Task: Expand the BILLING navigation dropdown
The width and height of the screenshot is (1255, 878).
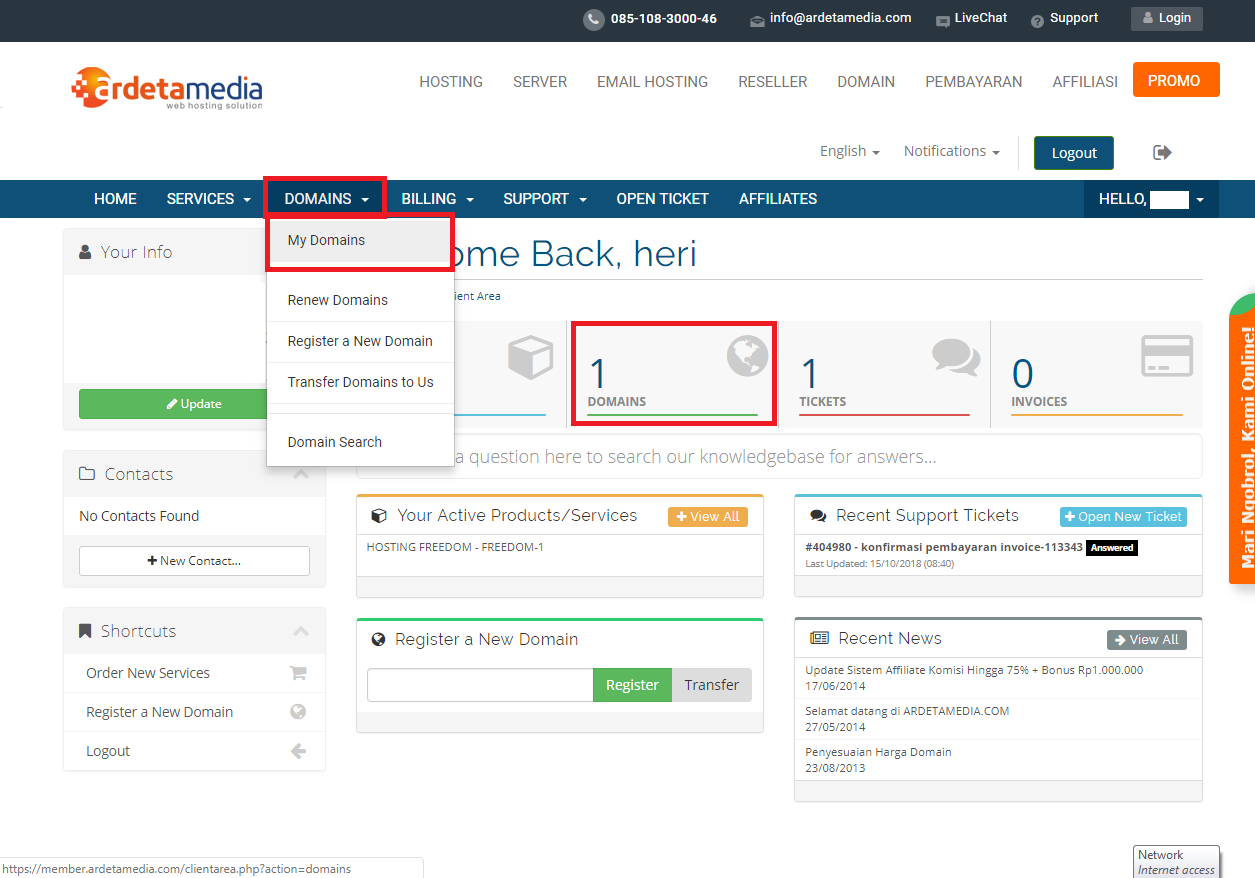Action: [x=436, y=198]
